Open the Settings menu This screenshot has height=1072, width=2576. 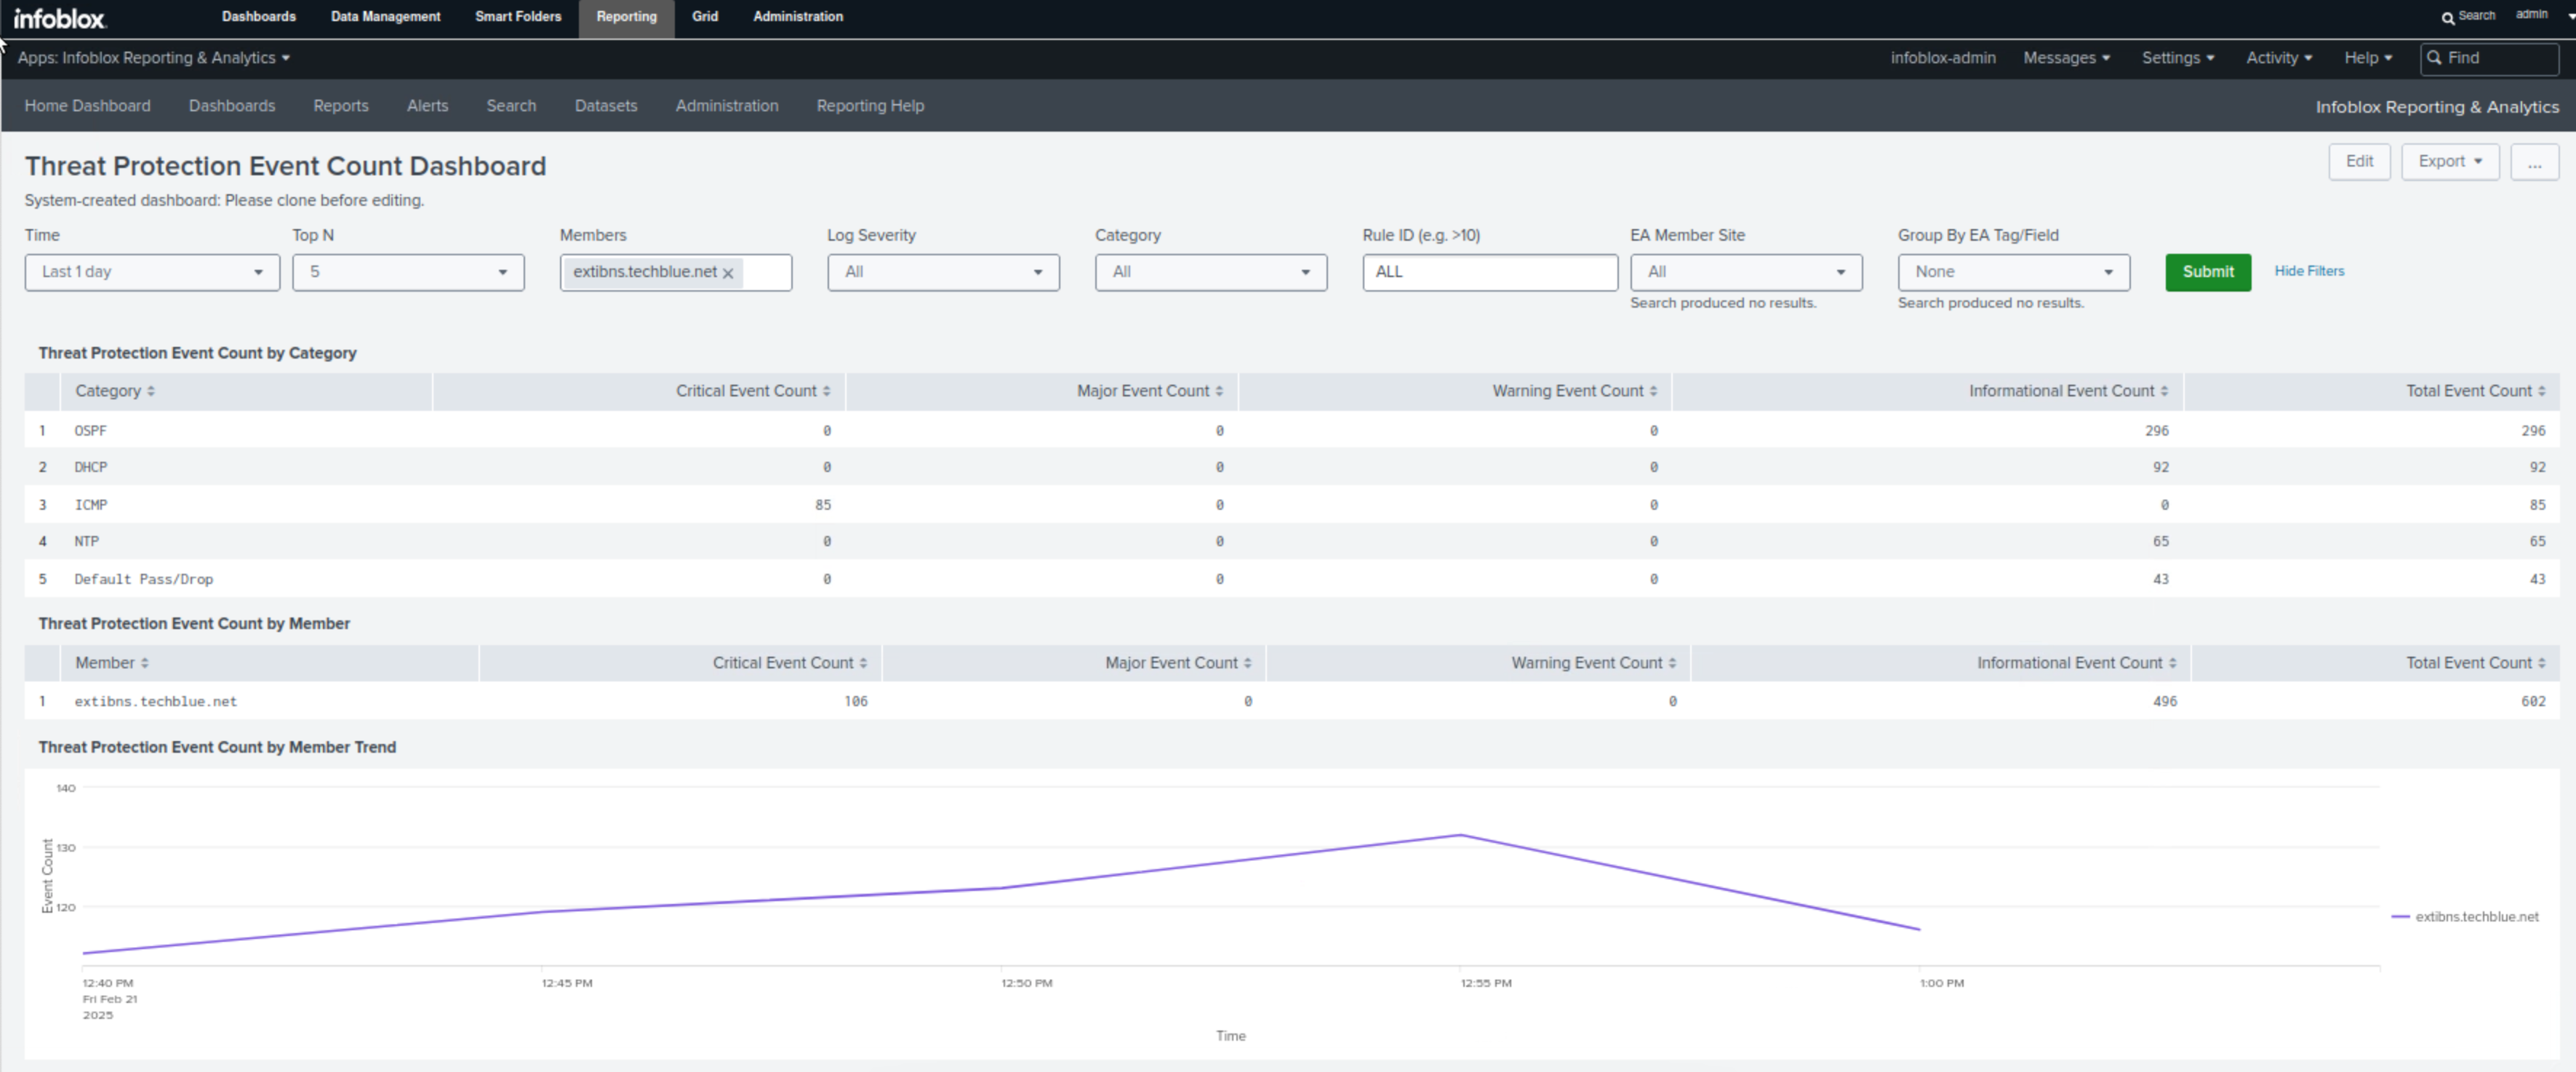coord(2177,58)
